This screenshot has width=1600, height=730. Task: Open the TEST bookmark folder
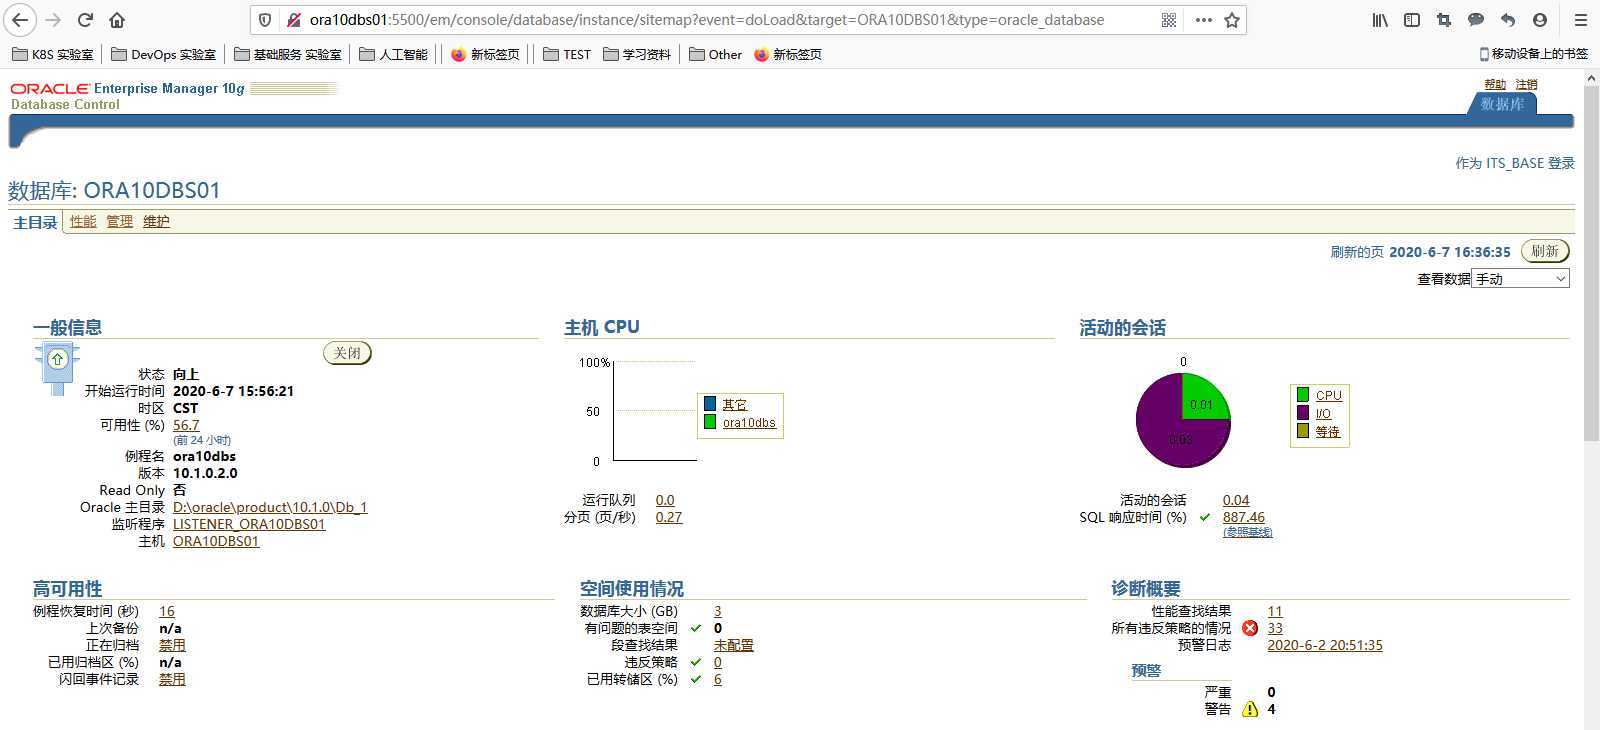567,54
